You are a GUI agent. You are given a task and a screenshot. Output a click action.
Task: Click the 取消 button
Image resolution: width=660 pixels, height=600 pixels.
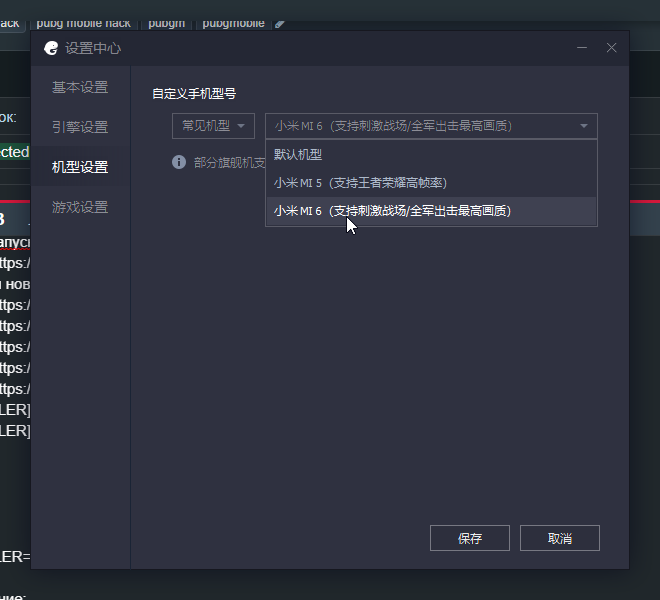[x=560, y=538]
